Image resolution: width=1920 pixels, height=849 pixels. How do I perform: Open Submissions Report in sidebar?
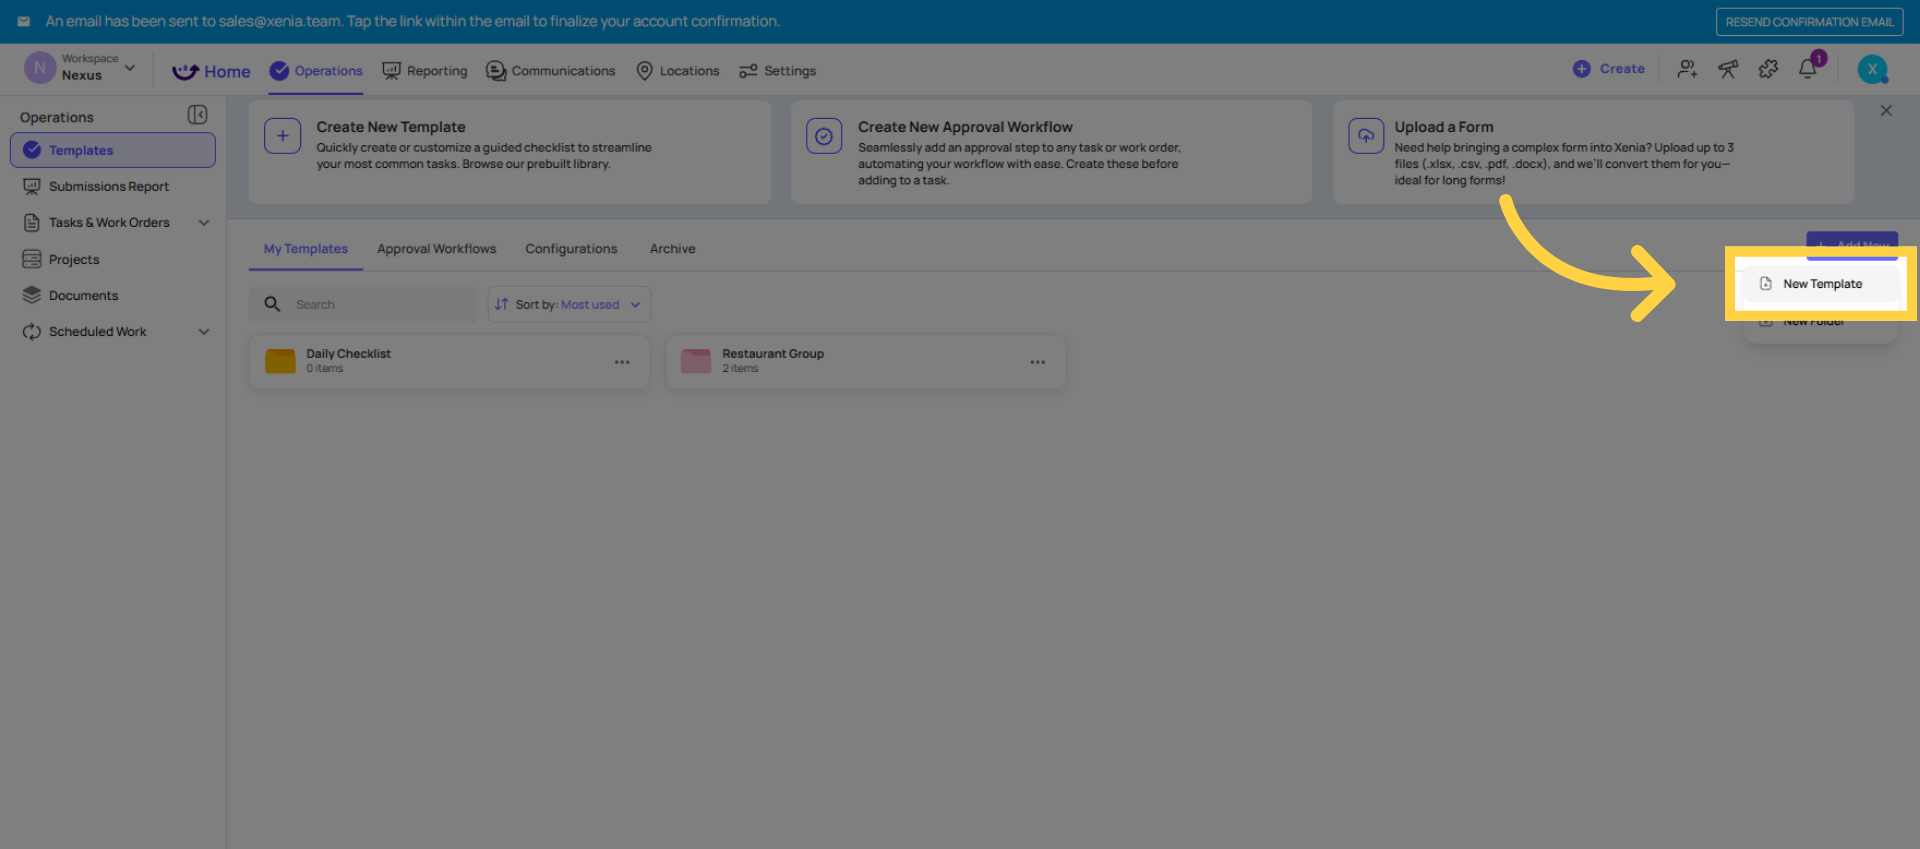pyautogui.click(x=109, y=186)
